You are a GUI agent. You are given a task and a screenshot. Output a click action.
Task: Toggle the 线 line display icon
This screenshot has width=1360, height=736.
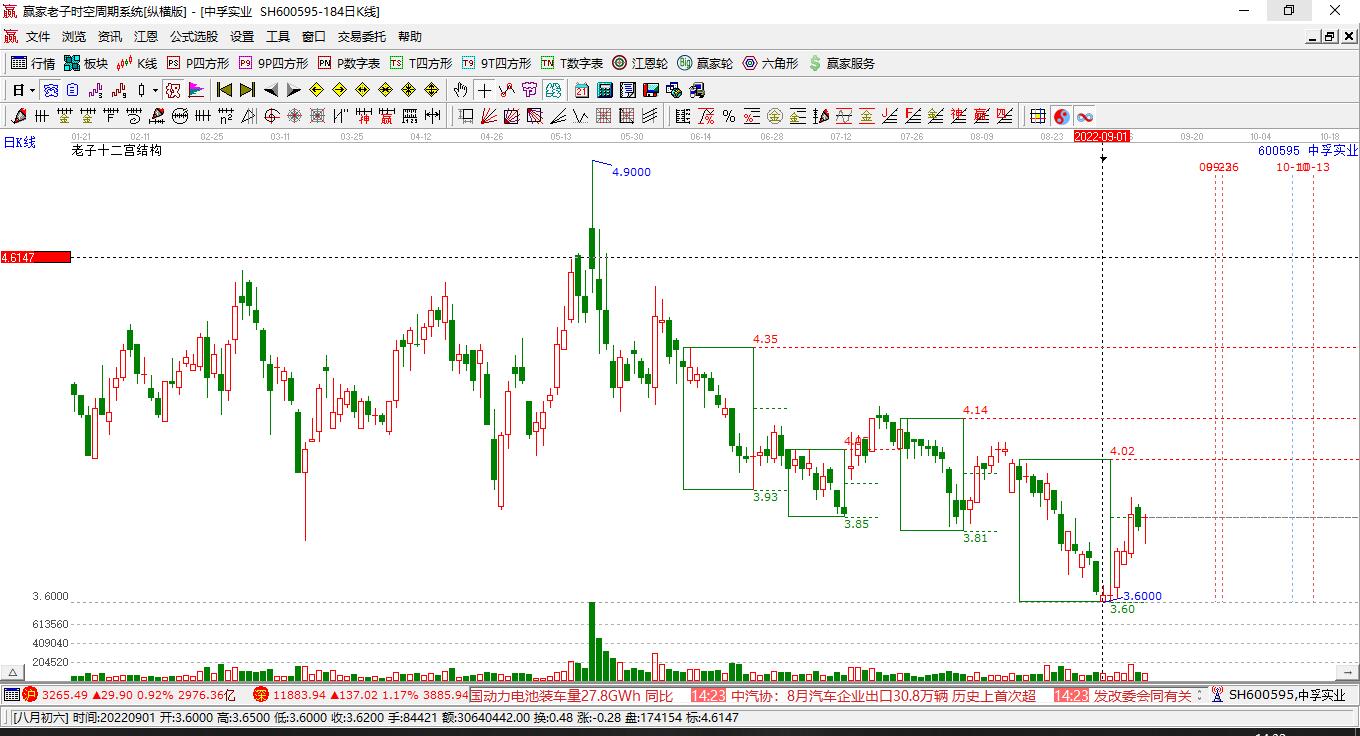(553, 90)
